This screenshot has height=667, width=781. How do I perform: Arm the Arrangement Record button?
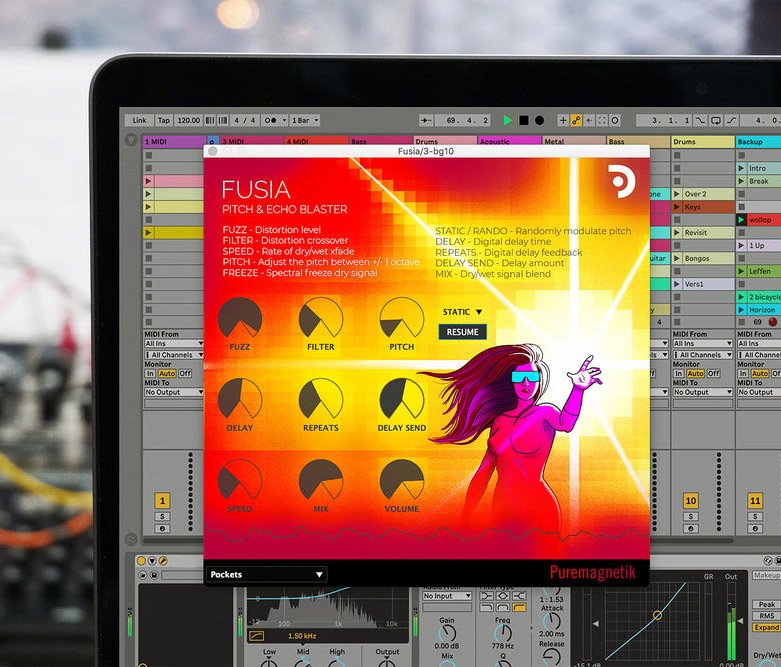539,120
